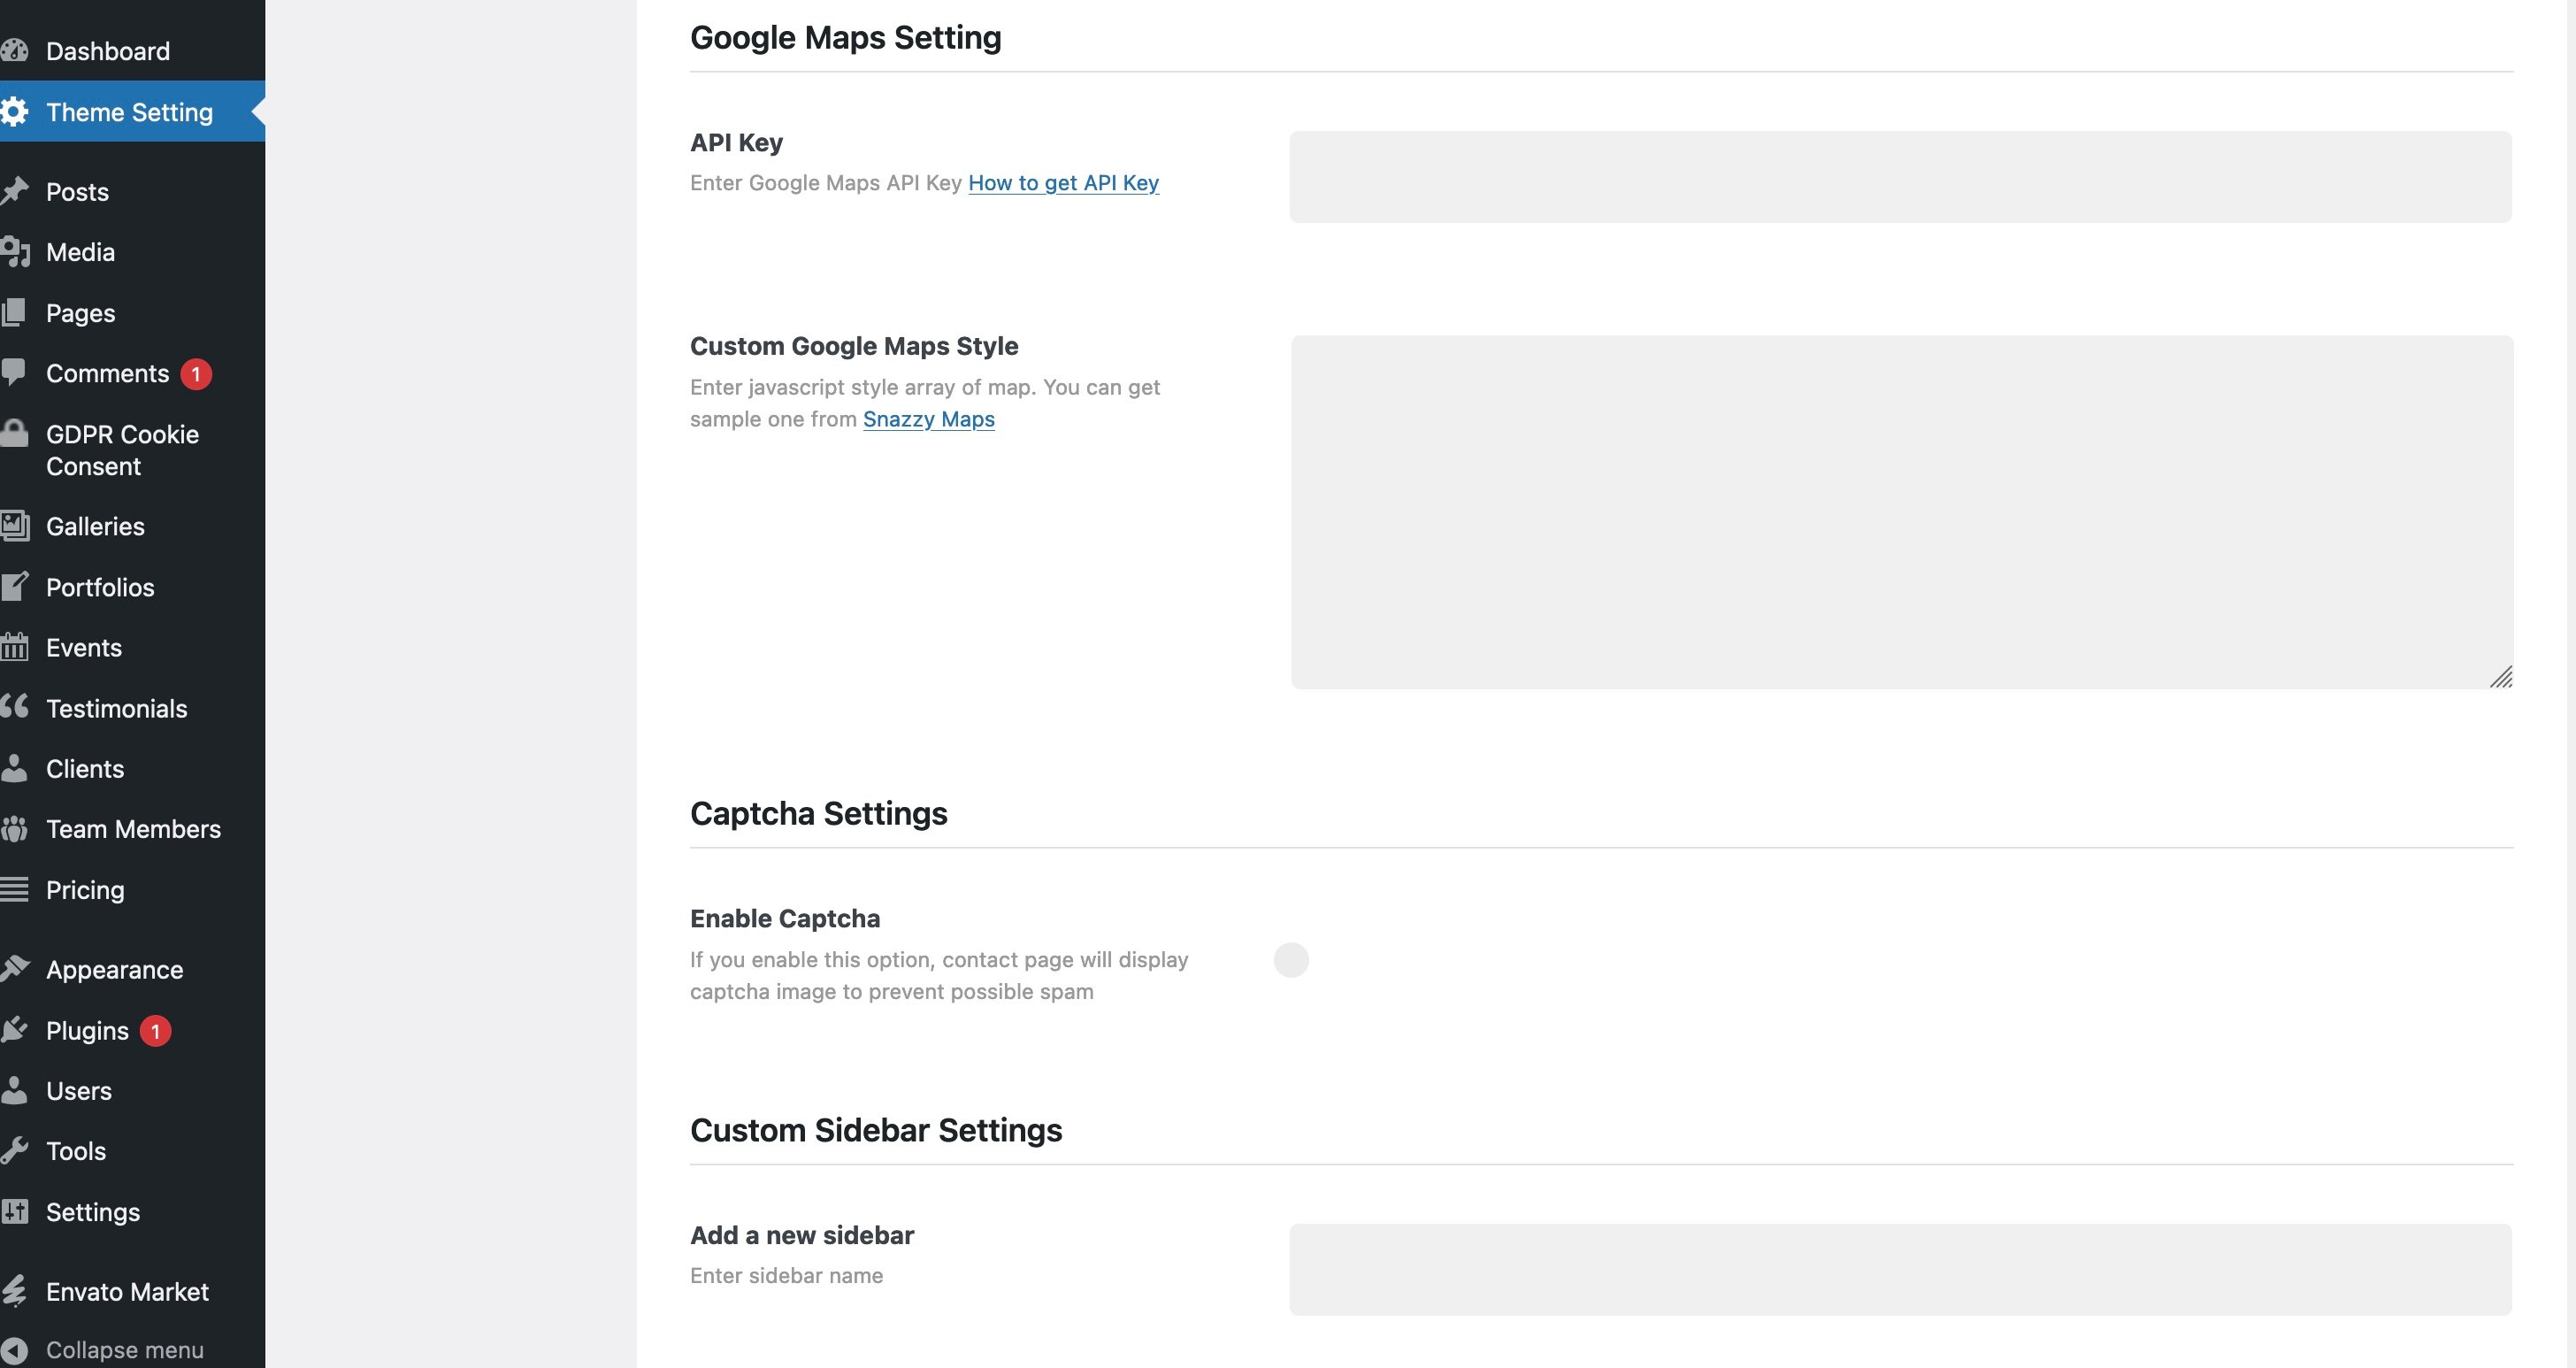Go to the Portfolios menu item
Viewport: 2576px width, 1368px height.
[x=100, y=587]
